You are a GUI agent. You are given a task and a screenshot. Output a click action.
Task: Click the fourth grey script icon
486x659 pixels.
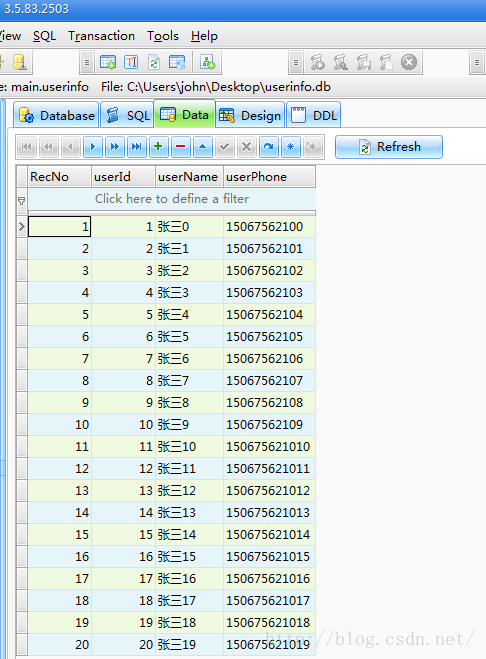(x=386, y=63)
